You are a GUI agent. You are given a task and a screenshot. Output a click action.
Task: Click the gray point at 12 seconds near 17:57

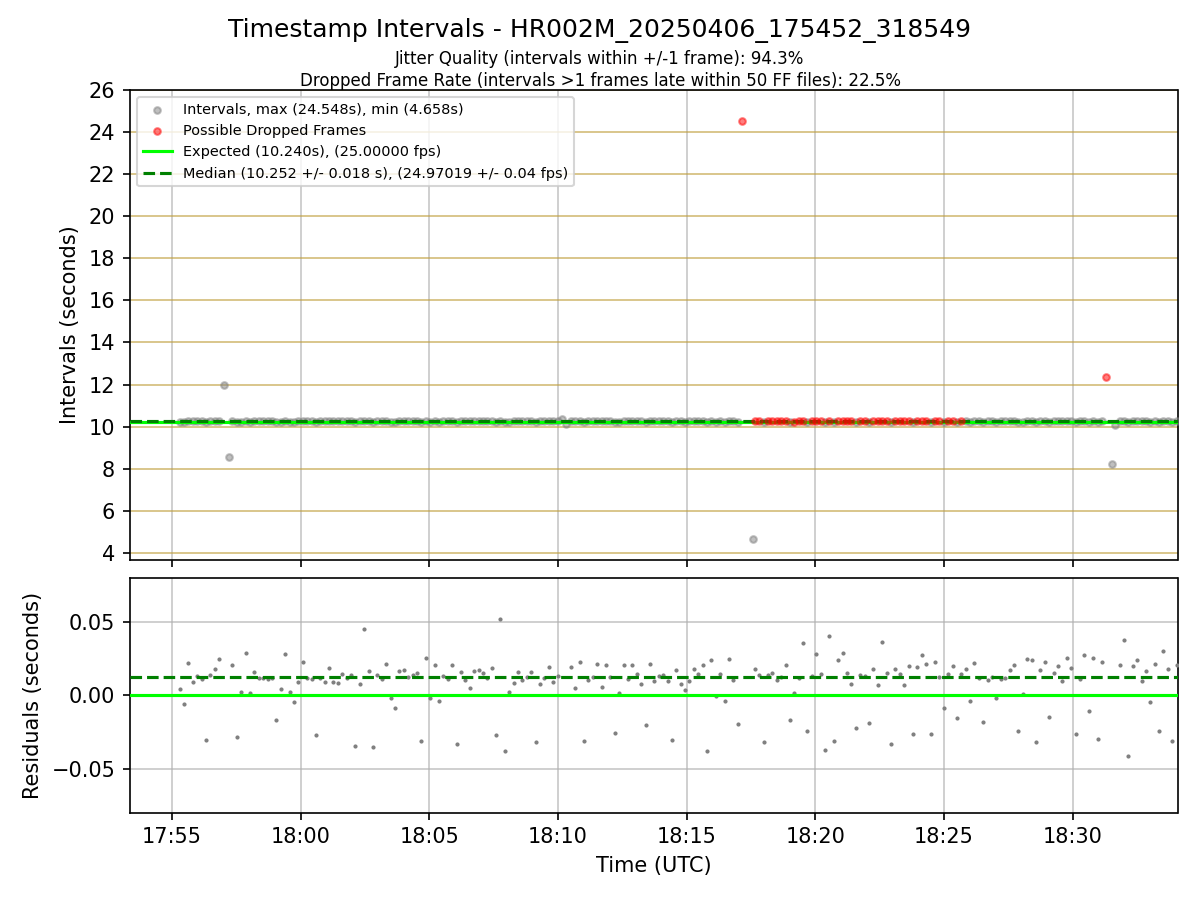point(224,385)
